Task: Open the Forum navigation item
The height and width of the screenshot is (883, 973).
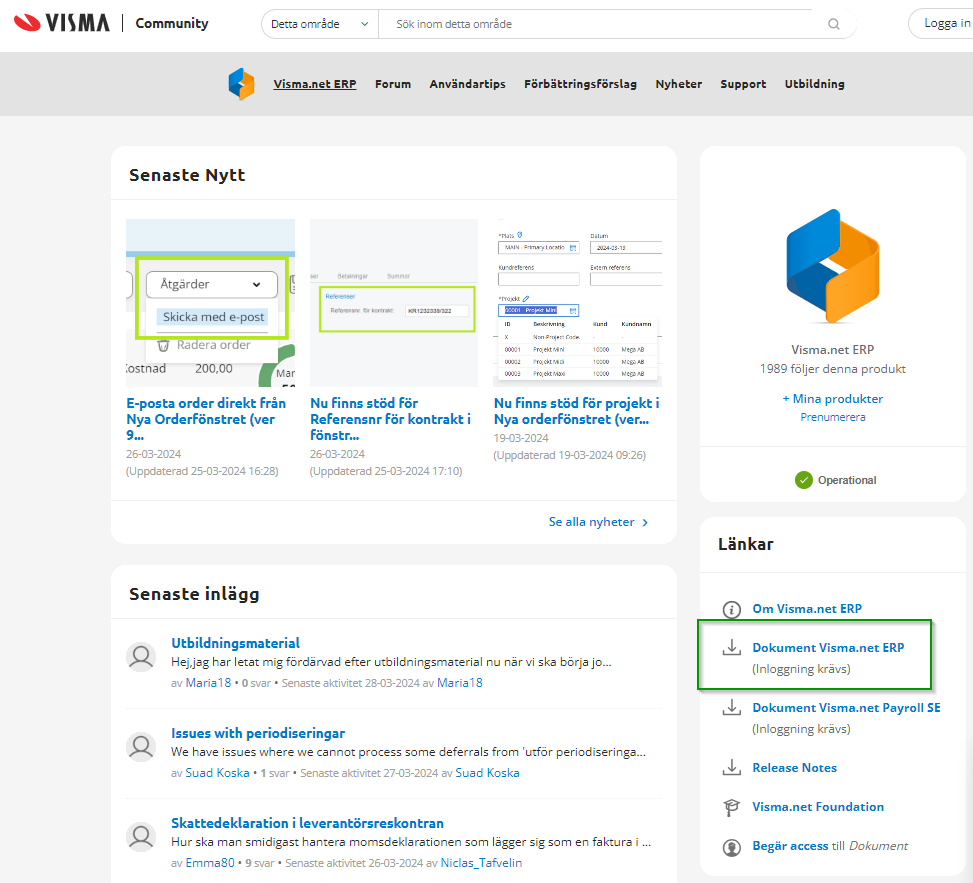Action: coord(393,84)
